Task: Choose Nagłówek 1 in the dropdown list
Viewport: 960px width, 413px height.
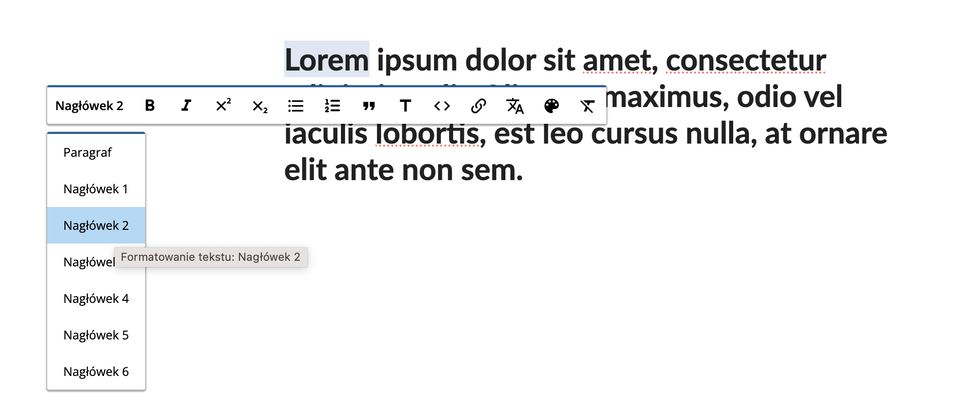Action: 96,189
